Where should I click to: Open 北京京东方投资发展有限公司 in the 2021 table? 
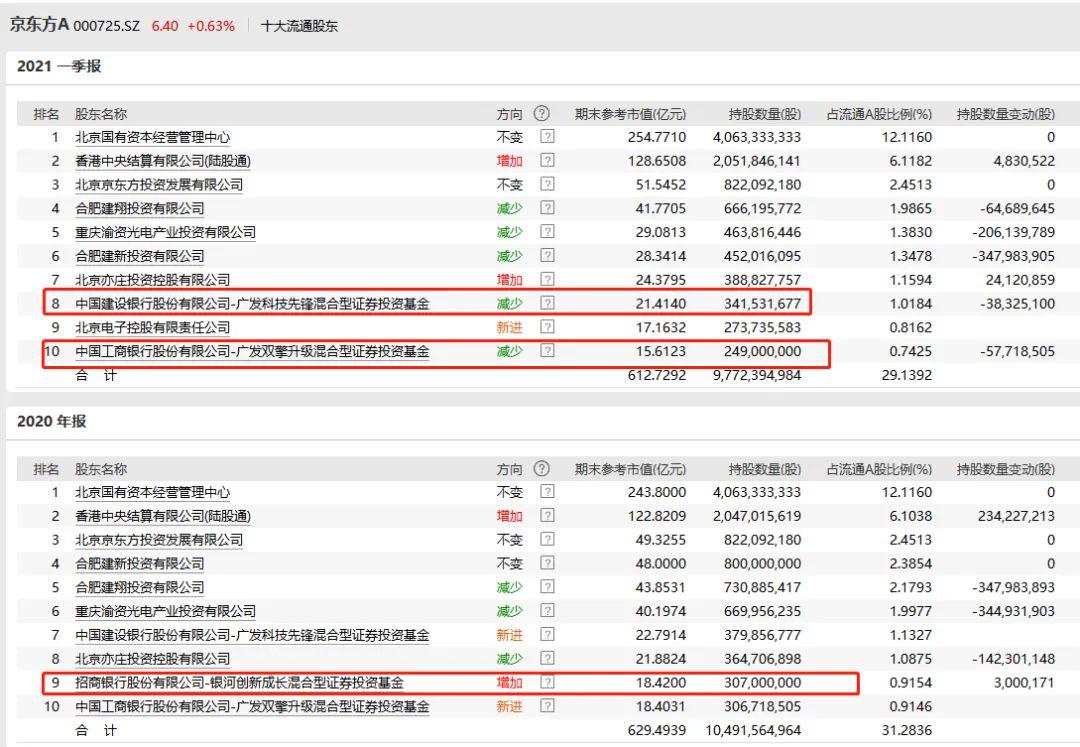point(158,185)
